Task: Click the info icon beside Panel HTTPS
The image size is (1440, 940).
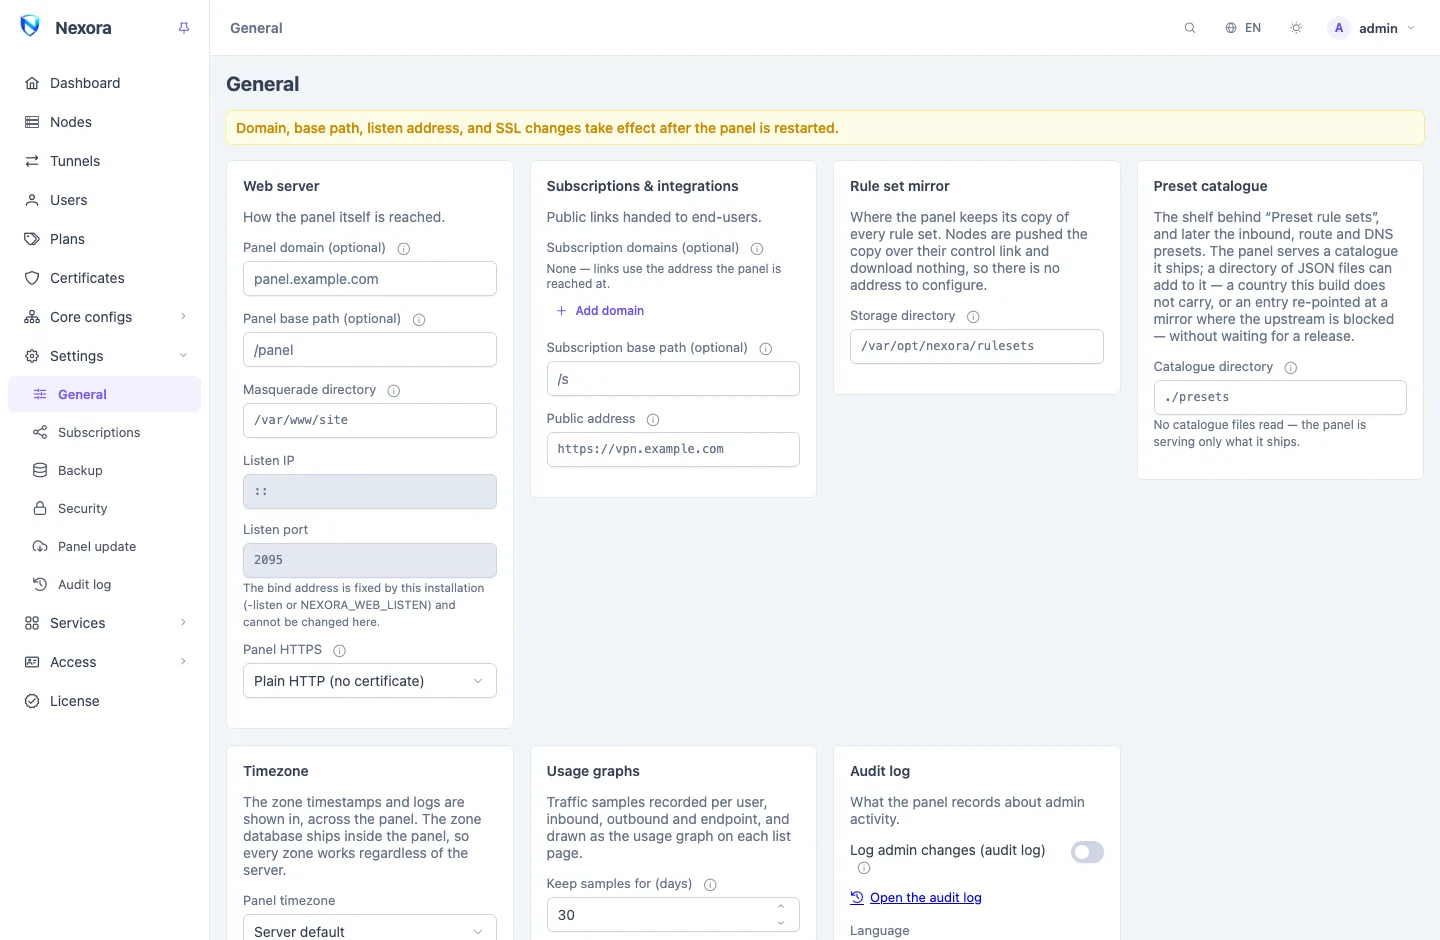Action: (x=340, y=651)
